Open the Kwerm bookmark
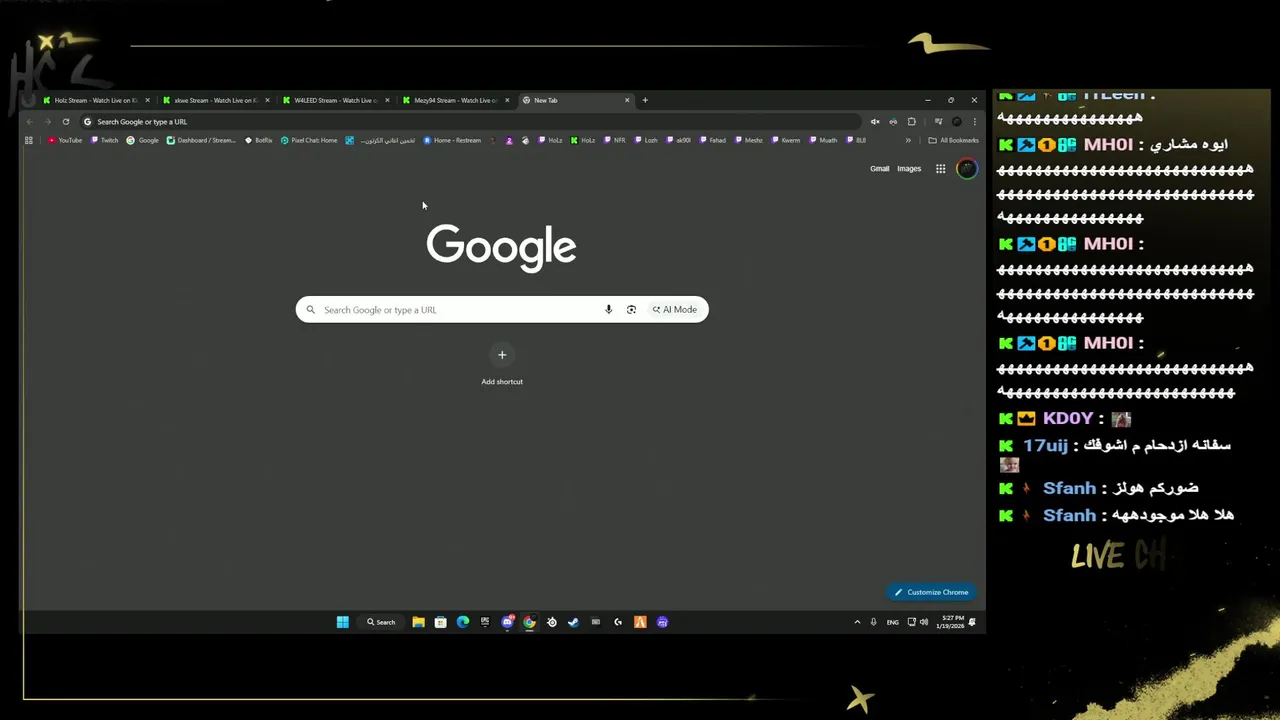The image size is (1280, 720). coord(786,140)
